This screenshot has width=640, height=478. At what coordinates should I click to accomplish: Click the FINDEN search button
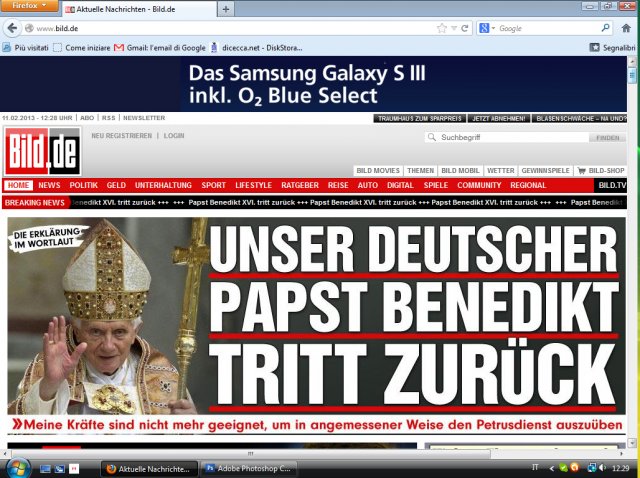click(607, 138)
